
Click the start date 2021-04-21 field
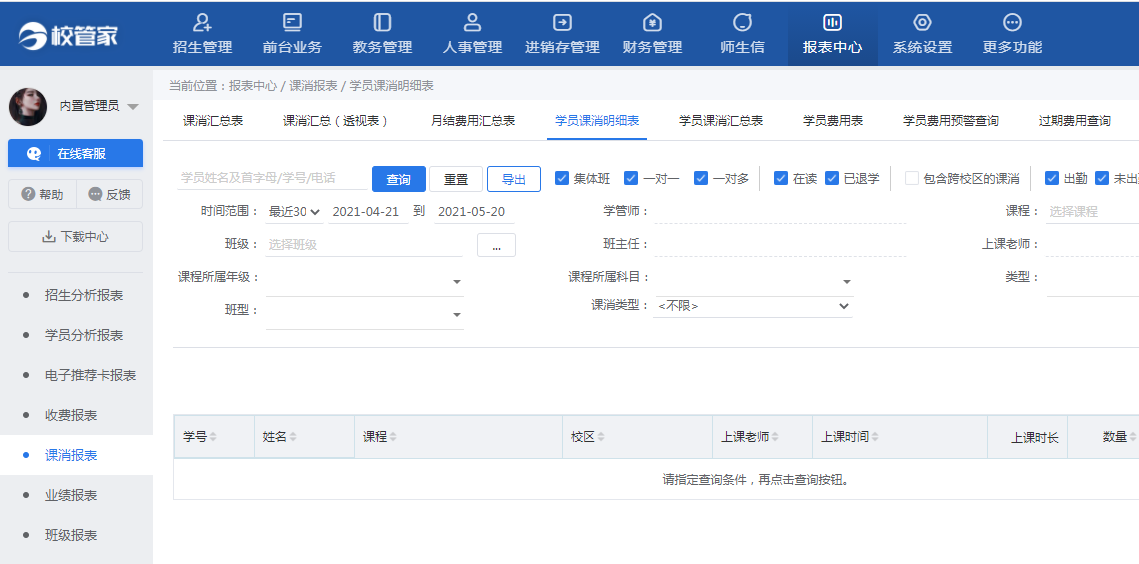(x=368, y=212)
